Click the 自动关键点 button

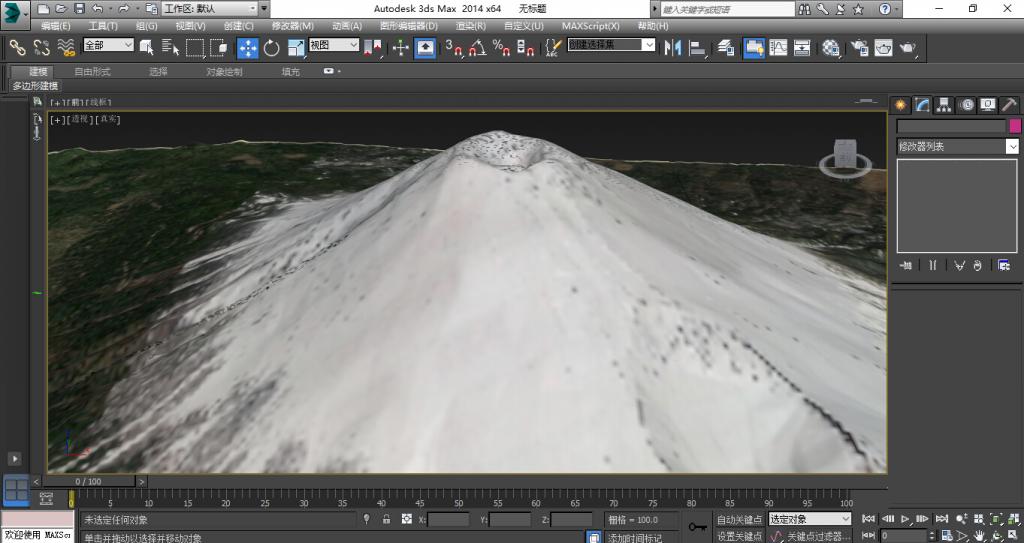739,519
